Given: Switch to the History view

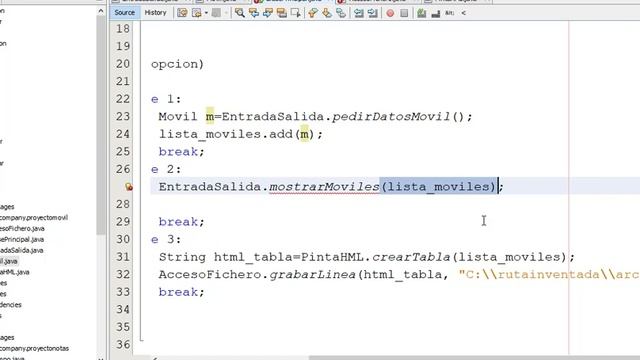Looking at the screenshot, I should (156, 13).
